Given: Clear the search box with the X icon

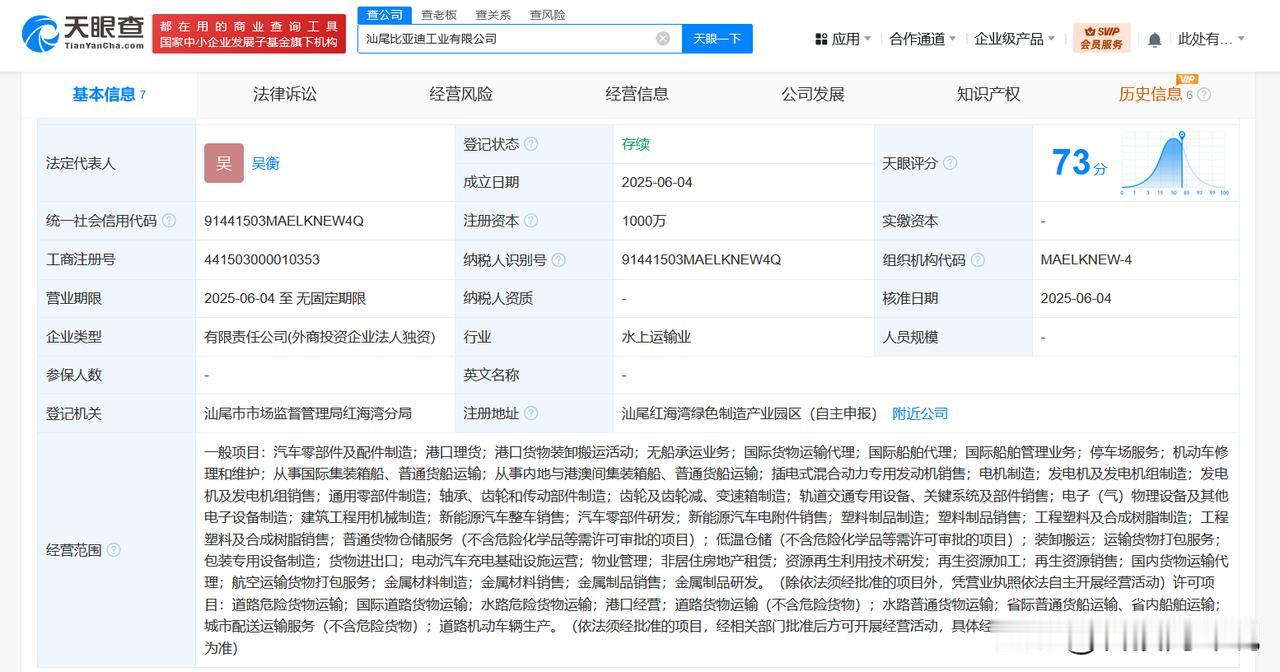Looking at the screenshot, I should 663,38.
